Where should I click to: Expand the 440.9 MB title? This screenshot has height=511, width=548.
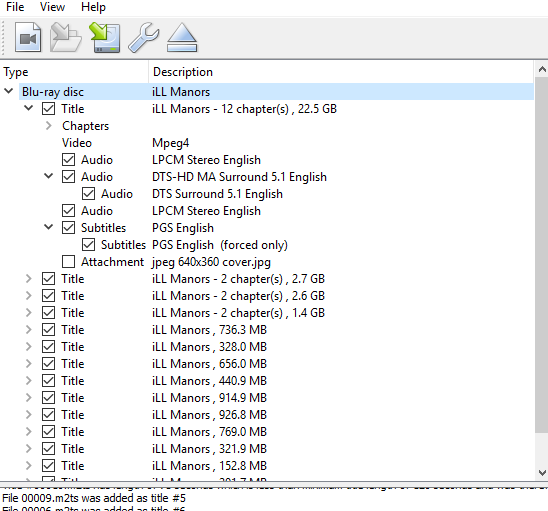coord(29,381)
